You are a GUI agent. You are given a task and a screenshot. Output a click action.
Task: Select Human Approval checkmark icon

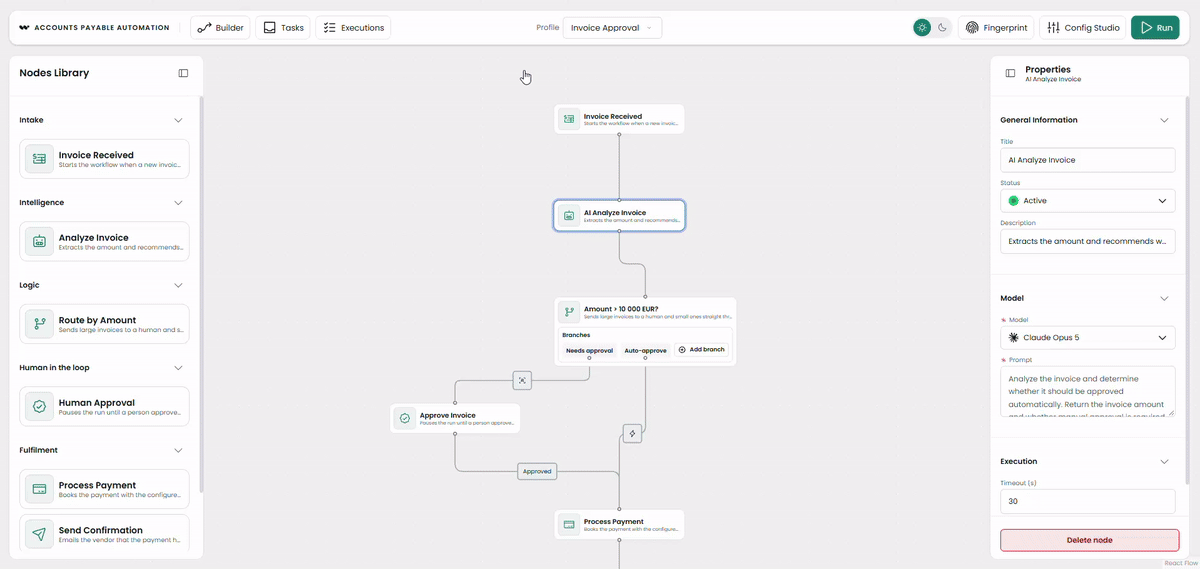point(39,407)
